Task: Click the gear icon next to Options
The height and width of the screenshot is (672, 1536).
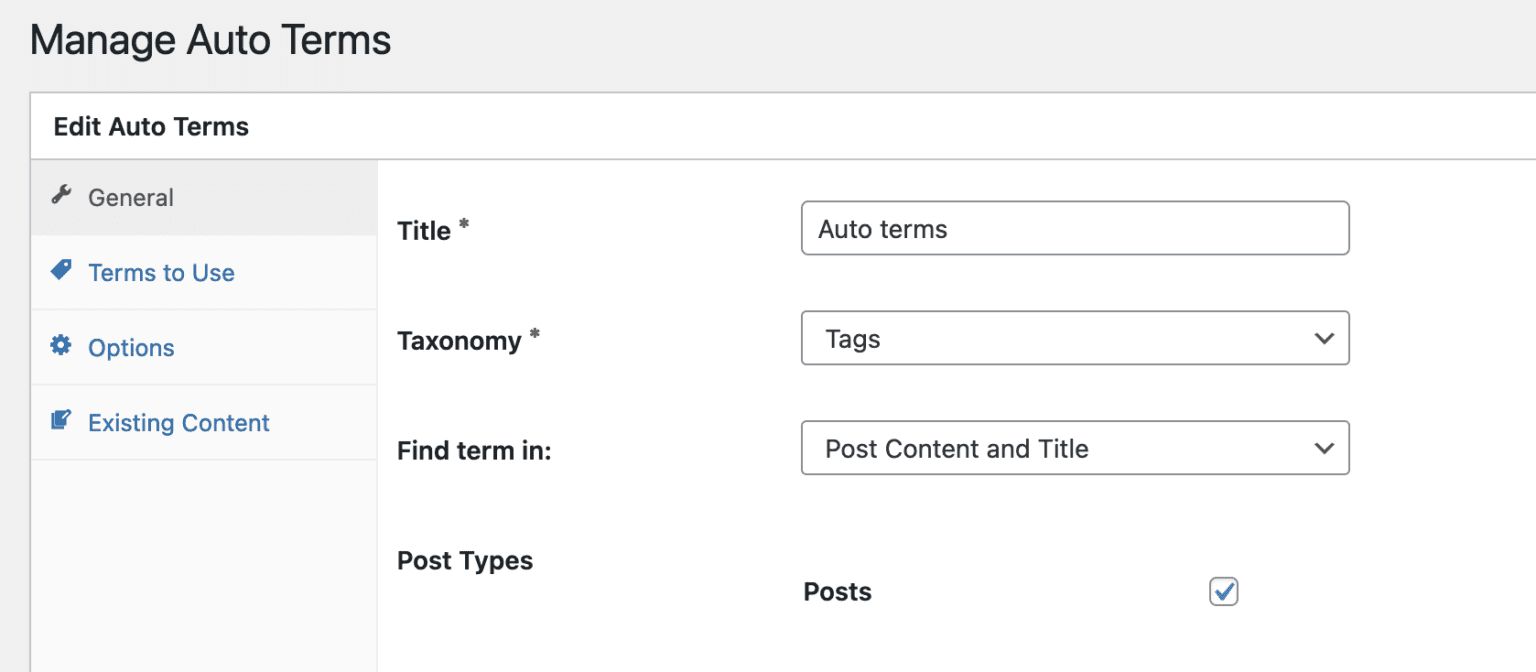Action: [61, 346]
